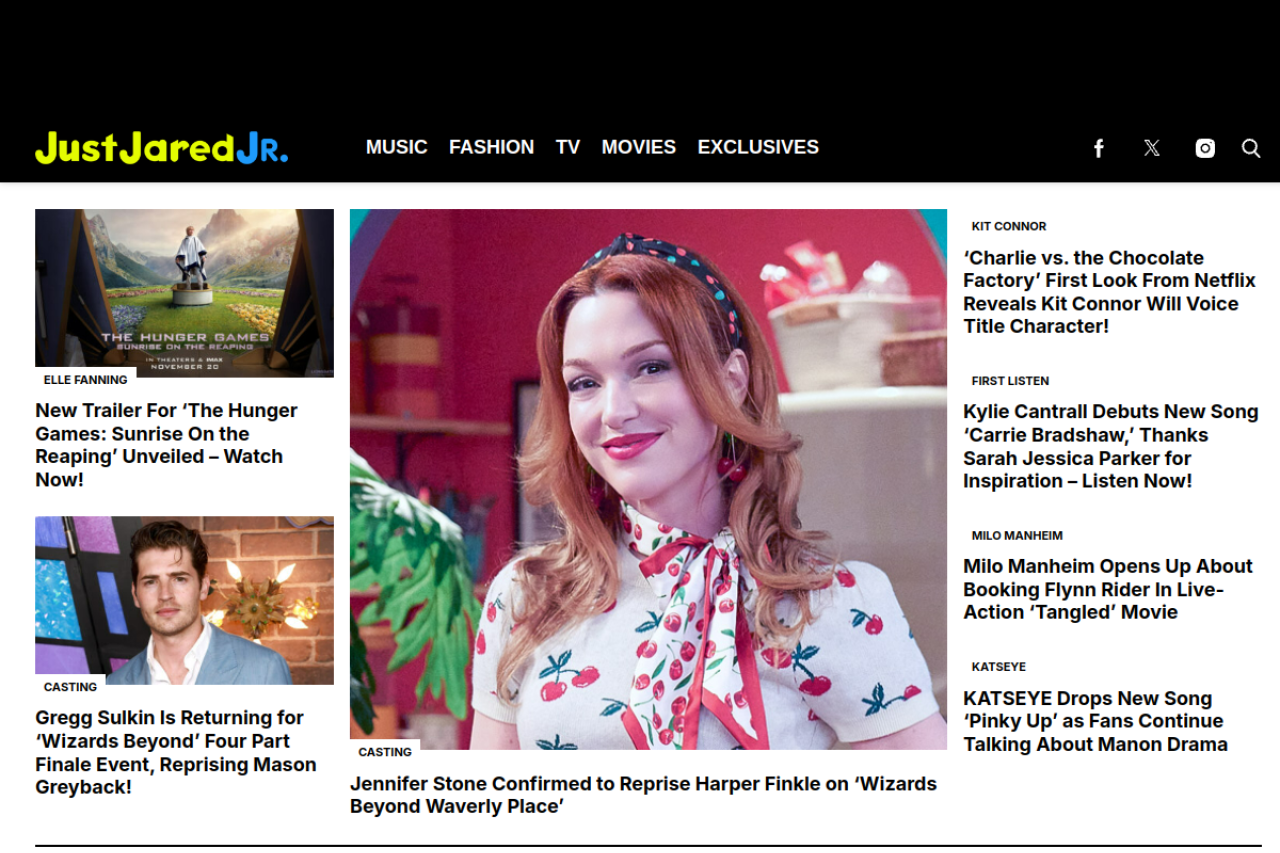
Task: Open the TV menu section
Action: click(x=568, y=147)
